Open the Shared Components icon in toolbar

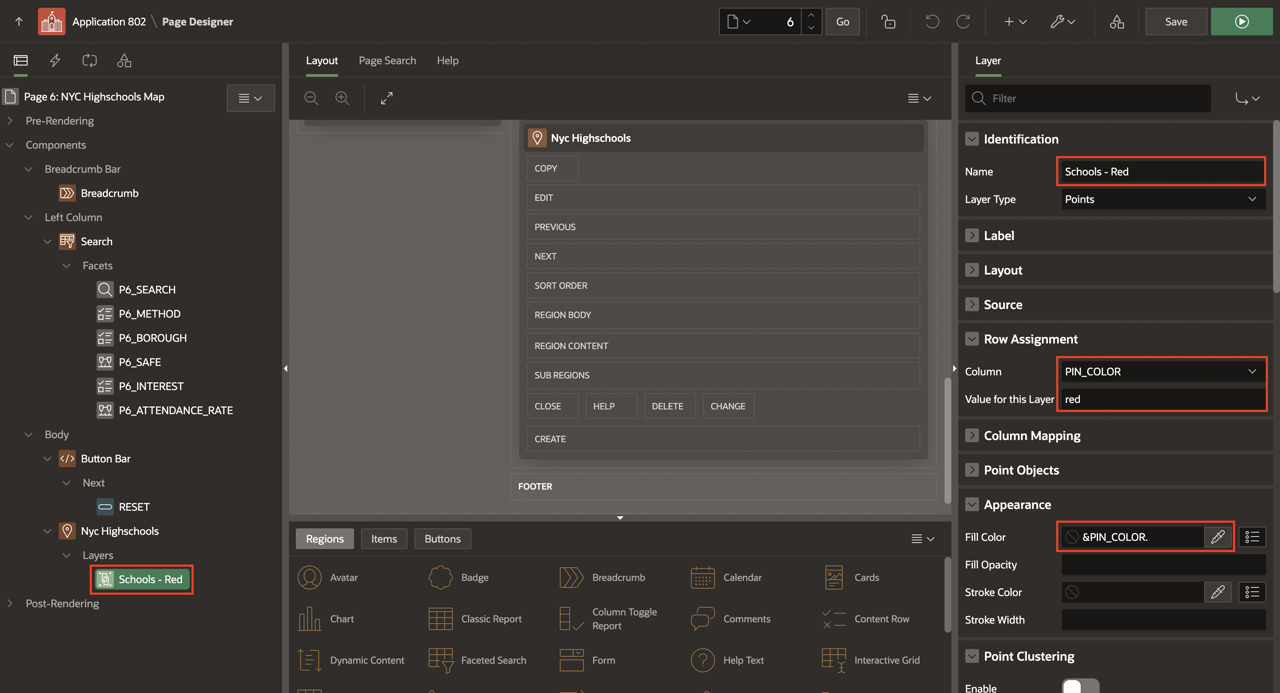coord(1117,21)
